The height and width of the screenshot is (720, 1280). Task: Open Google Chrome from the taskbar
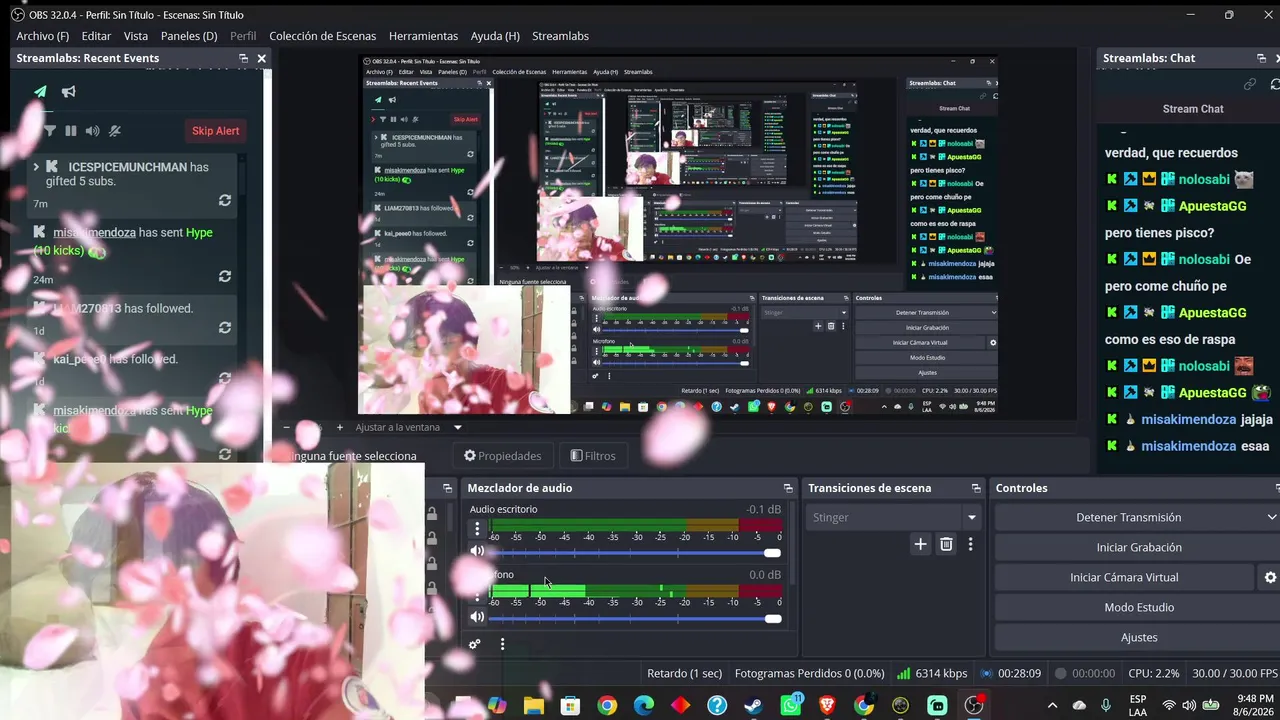(x=607, y=706)
